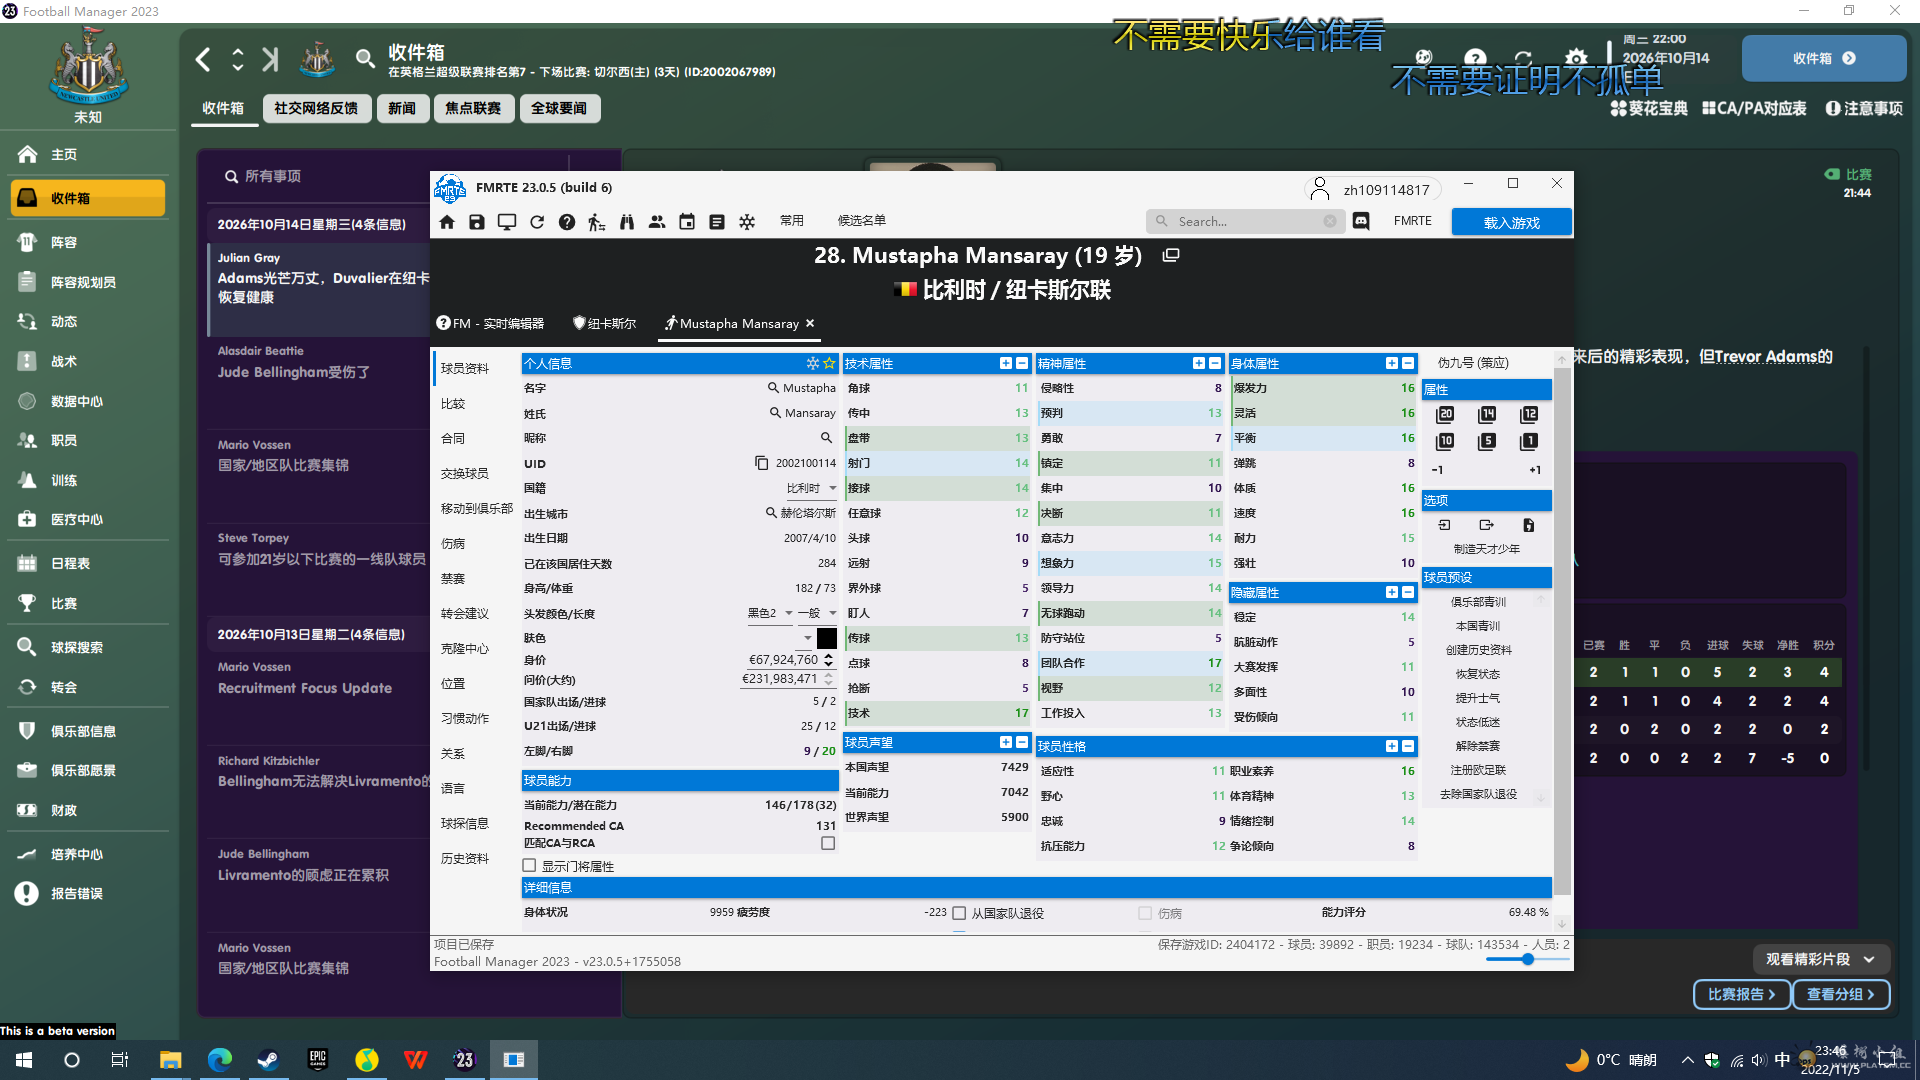Click the FMRTE save disk icon
Image resolution: width=1920 pixels, height=1080 pixels.
click(x=477, y=222)
